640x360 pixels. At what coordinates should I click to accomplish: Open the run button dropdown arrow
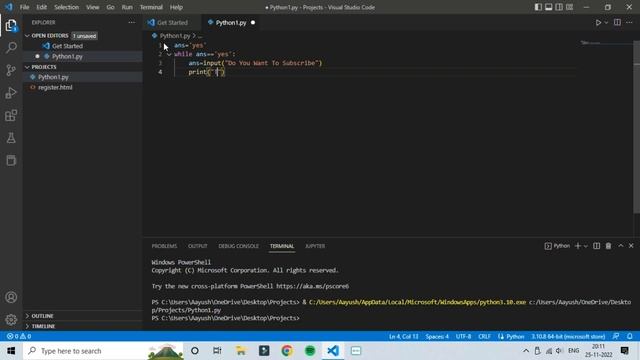pyautogui.click(x=606, y=23)
